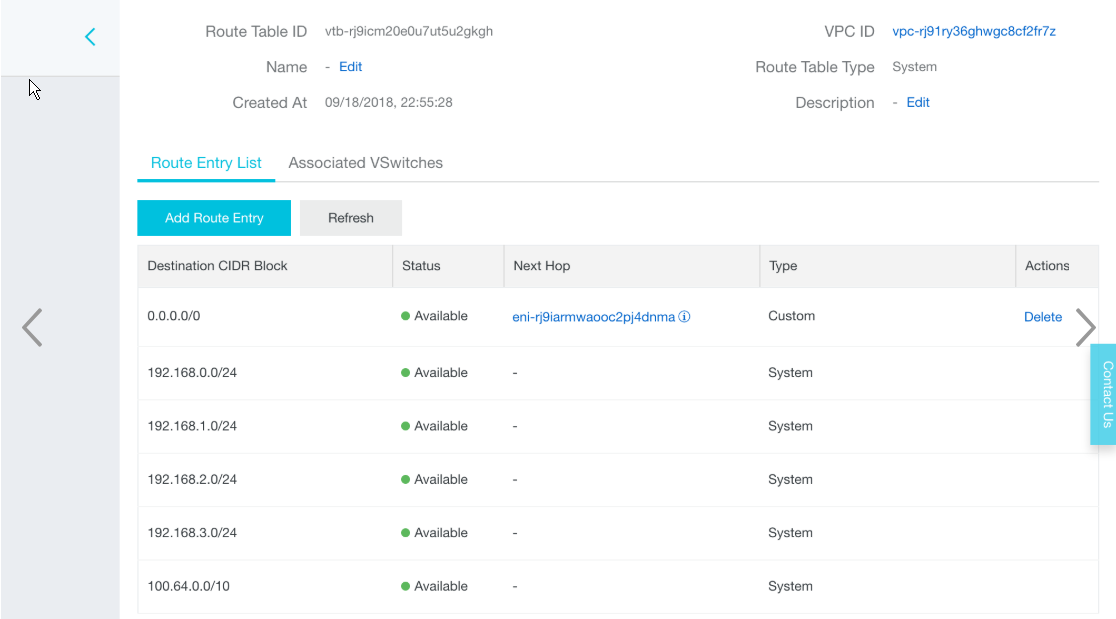The width and height of the screenshot is (1116, 619).
Task: Edit the route table Description
Action: (x=918, y=103)
